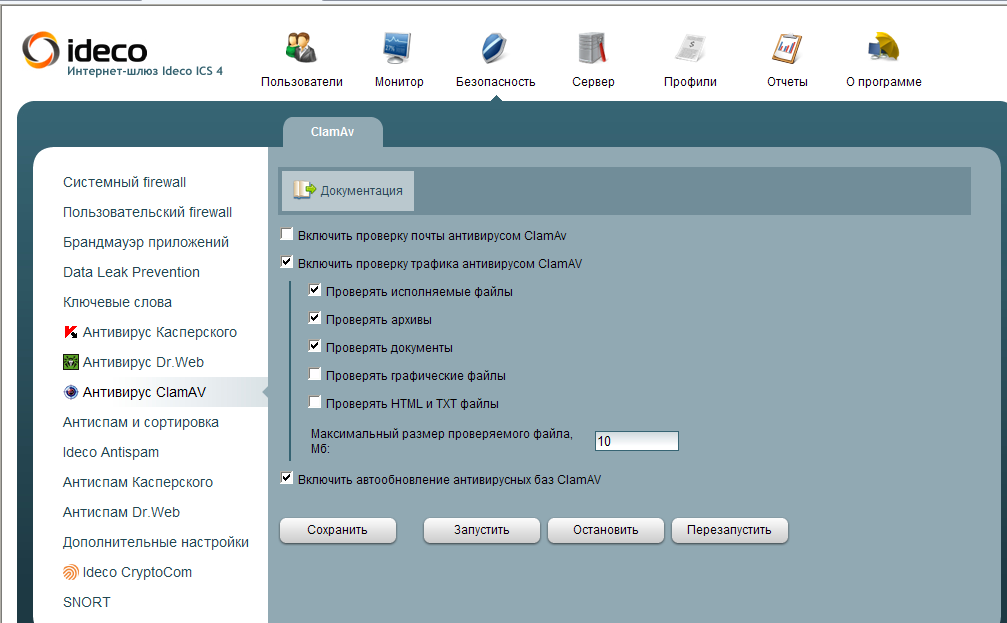Screen dimensions: 1007x623
Task: Enable Проверять HTML и TXT файлы
Action: point(315,402)
